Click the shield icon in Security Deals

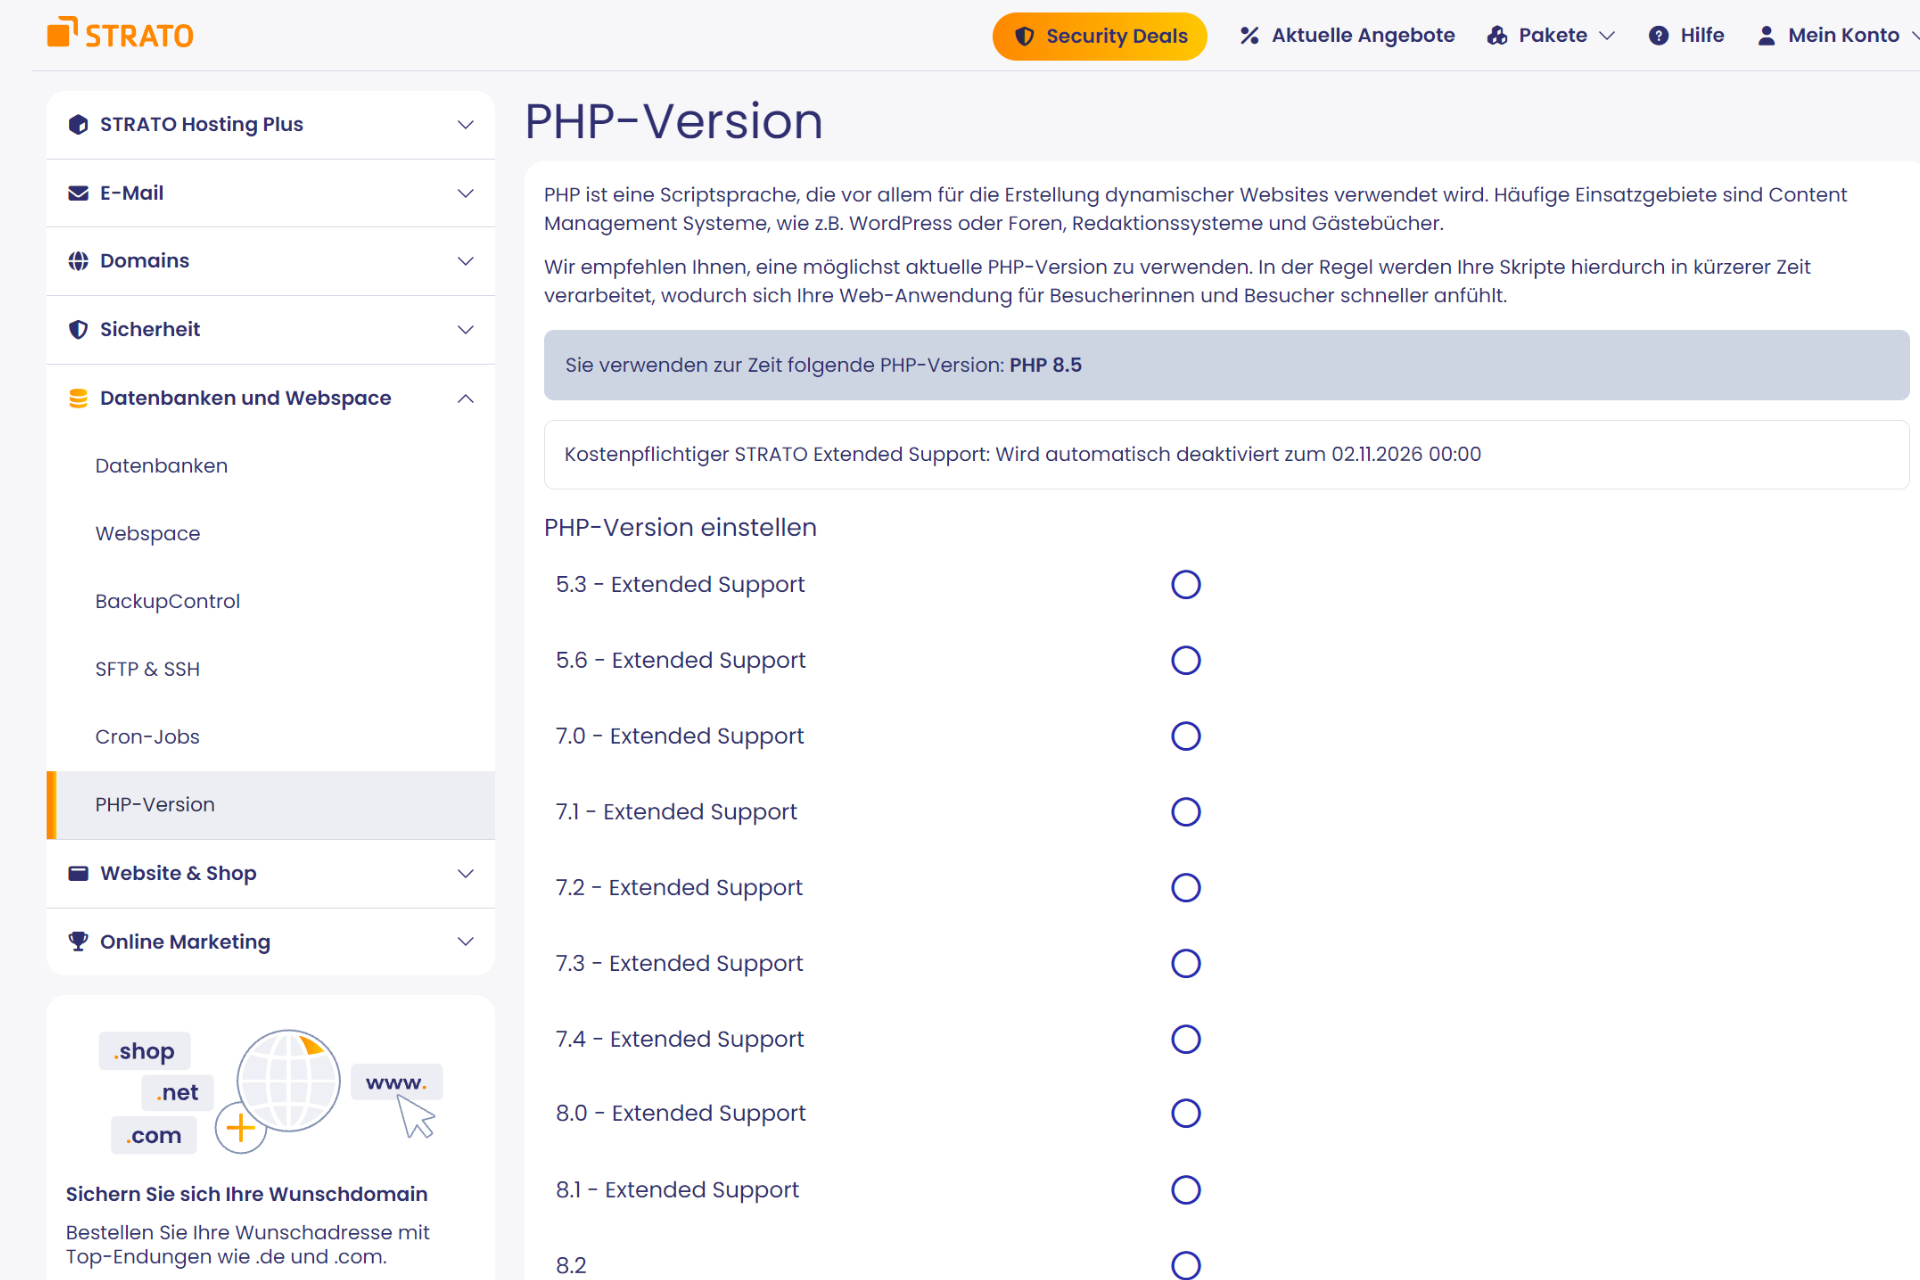tap(1024, 36)
